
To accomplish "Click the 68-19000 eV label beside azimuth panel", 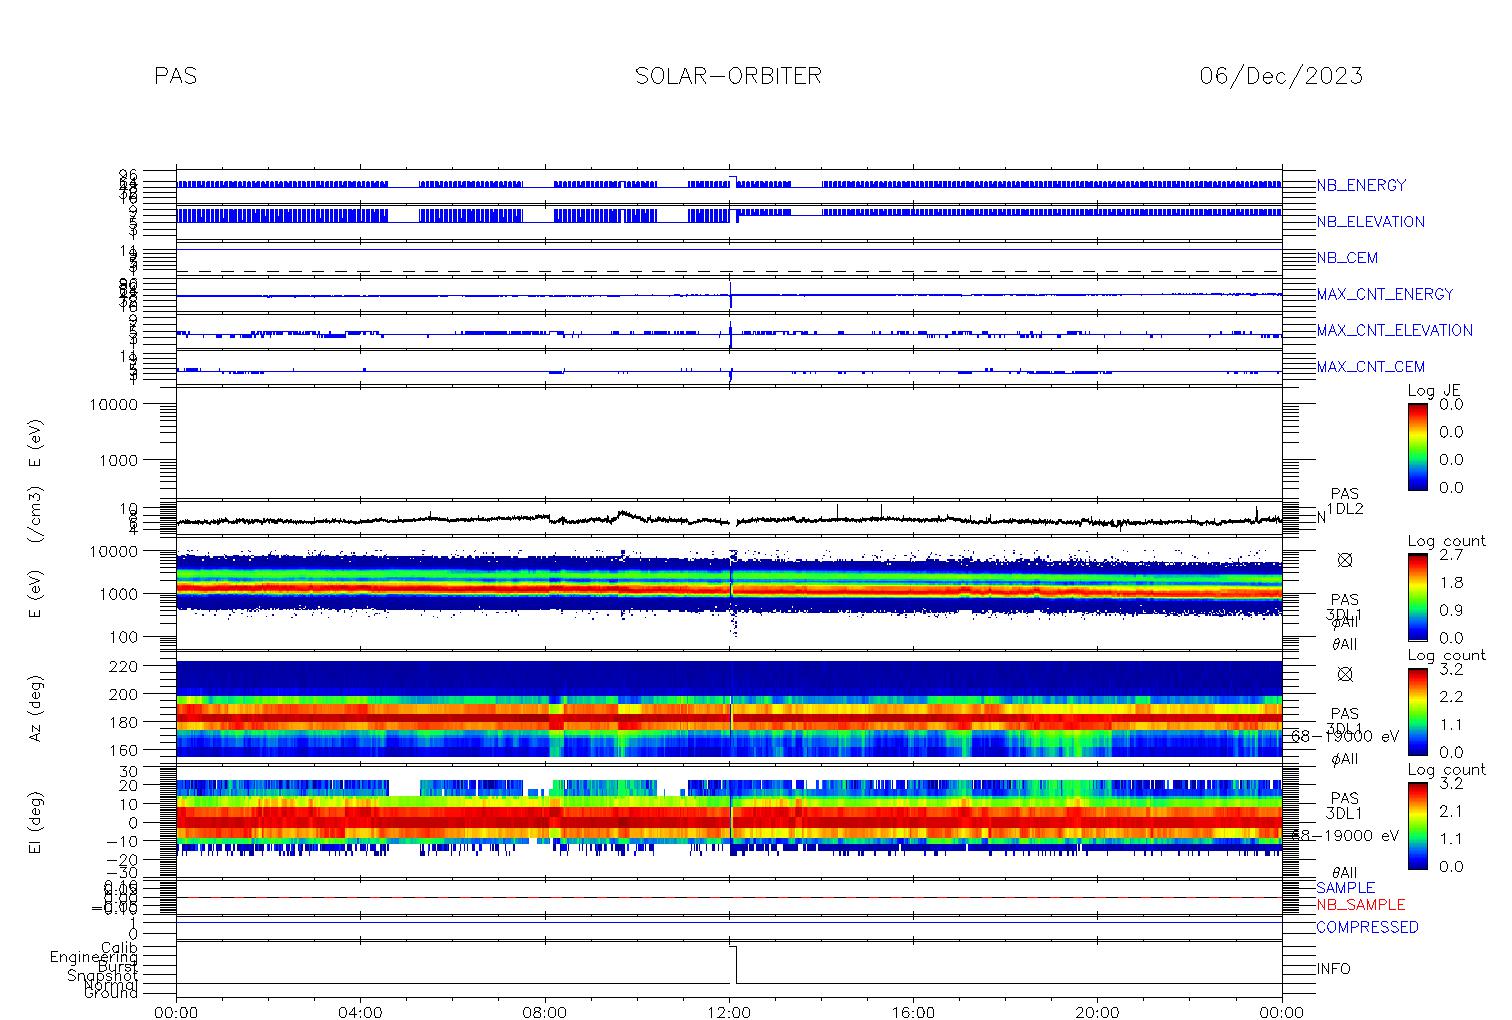I will 1344,736.
